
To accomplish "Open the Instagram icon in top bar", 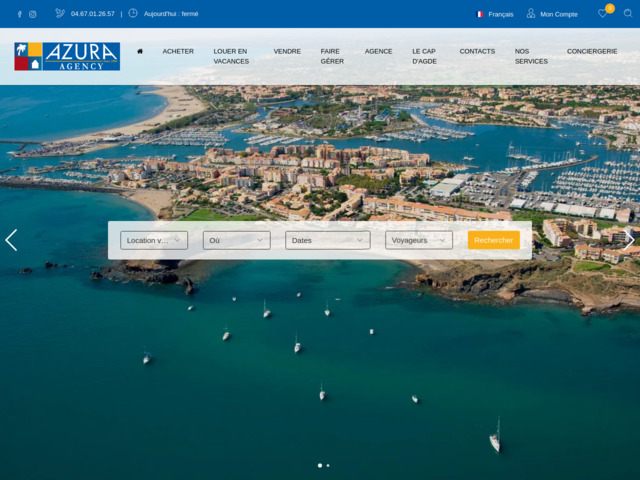I will point(33,14).
